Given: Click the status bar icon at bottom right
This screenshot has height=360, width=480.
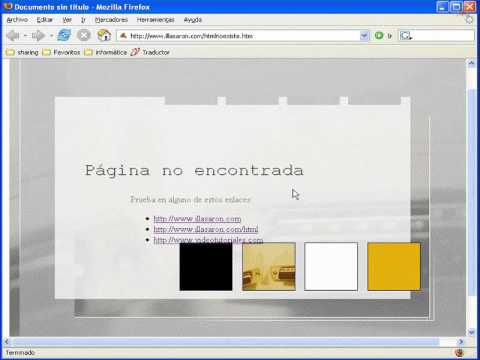Looking at the screenshot, I should [x=460, y=352].
